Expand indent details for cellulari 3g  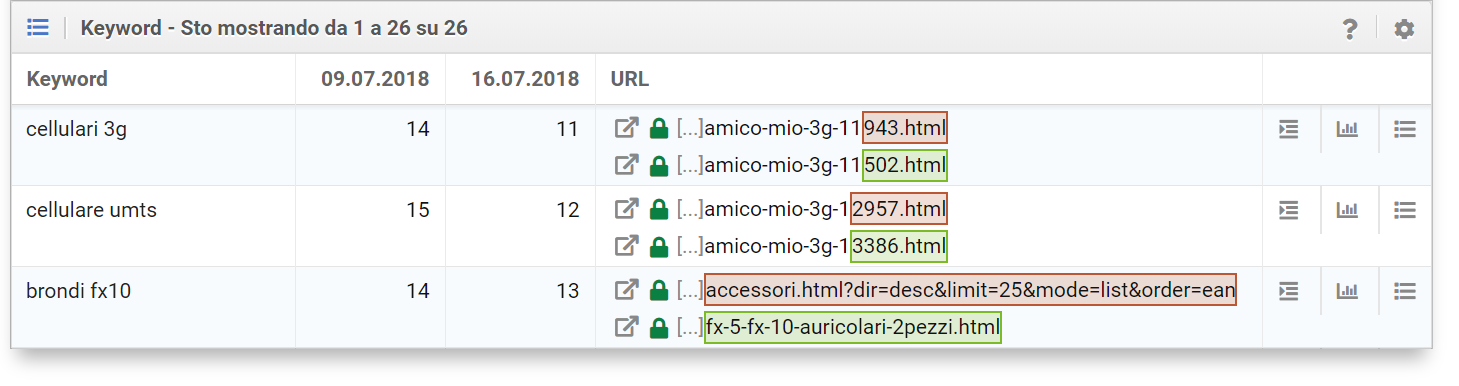point(1289,129)
